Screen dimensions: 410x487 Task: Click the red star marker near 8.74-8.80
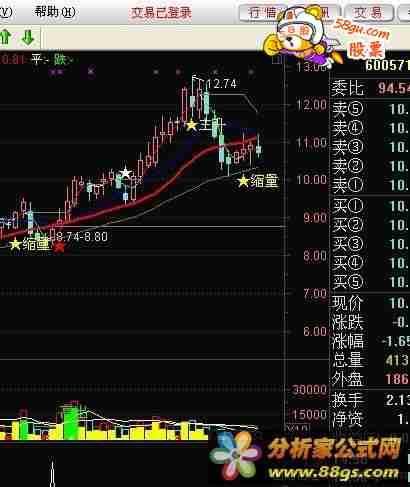point(59,247)
